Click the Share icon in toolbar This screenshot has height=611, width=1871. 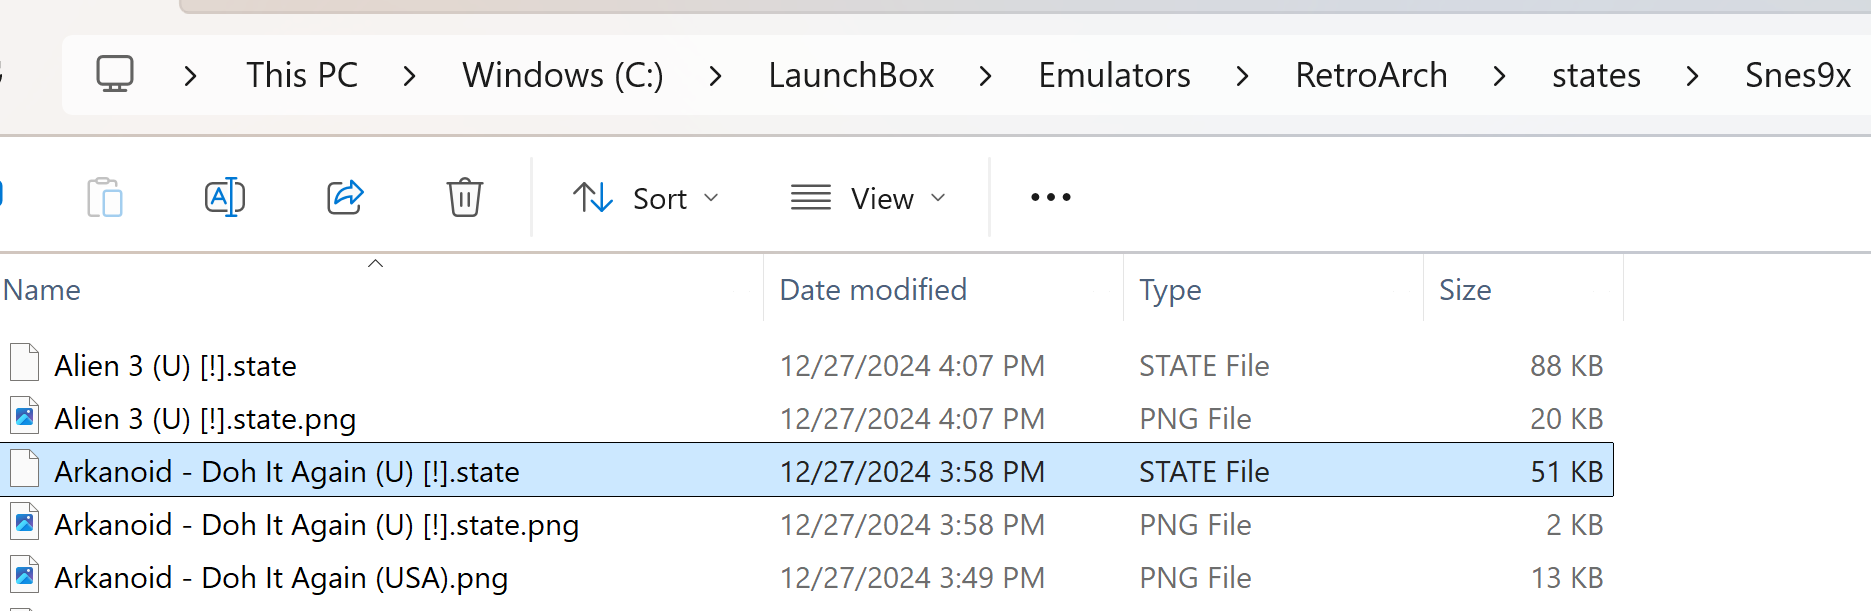click(x=345, y=197)
